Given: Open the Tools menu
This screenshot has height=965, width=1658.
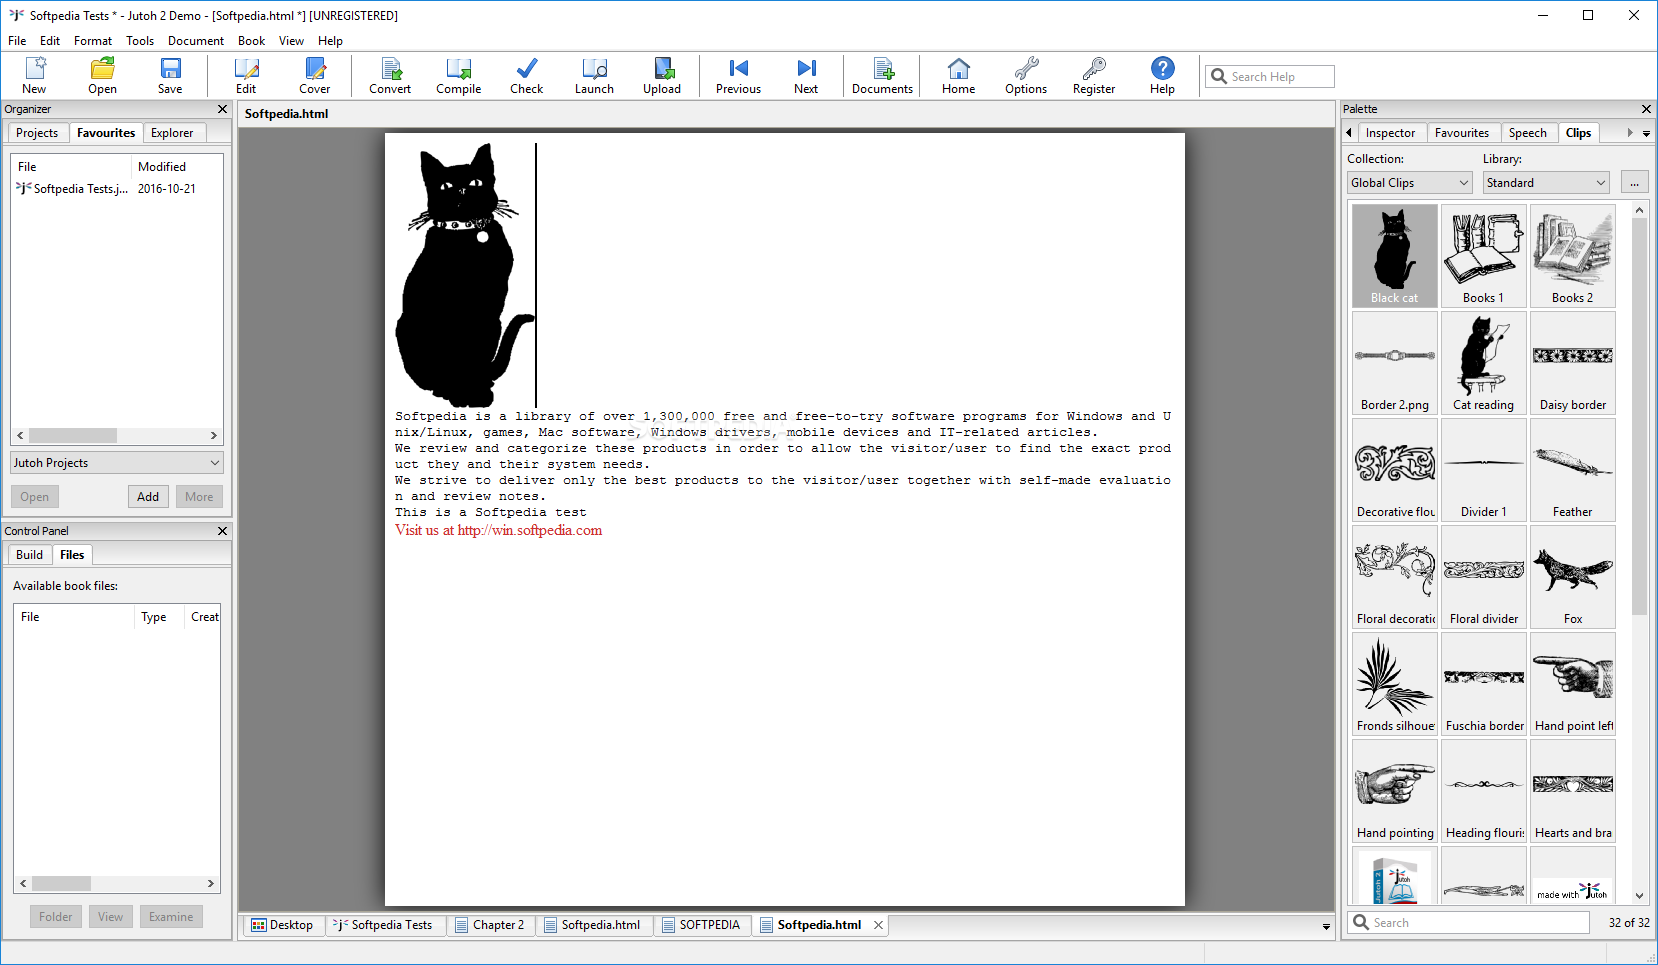Looking at the screenshot, I should 140,41.
